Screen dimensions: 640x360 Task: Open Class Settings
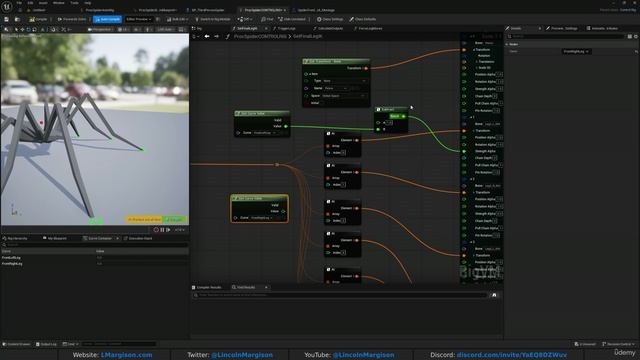tap(330, 19)
